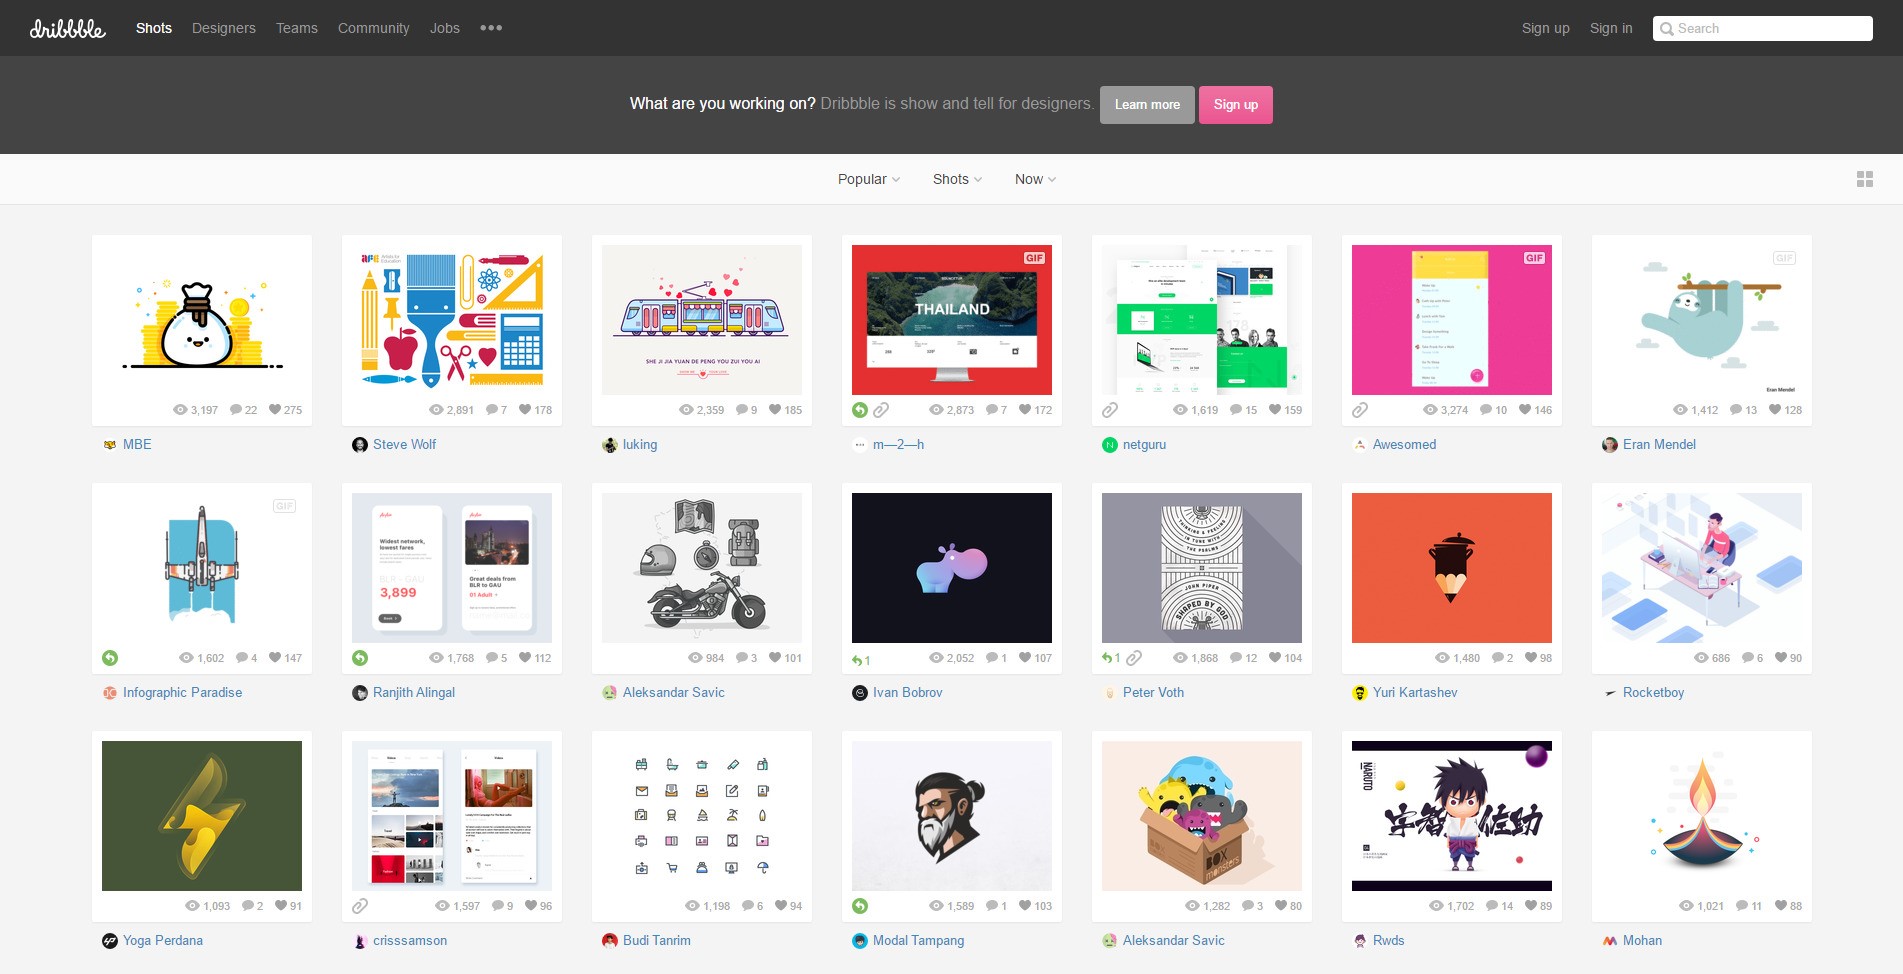Open the Thailand website shot thumbnail
Viewport: 1903px width, 974px height.
952,320
